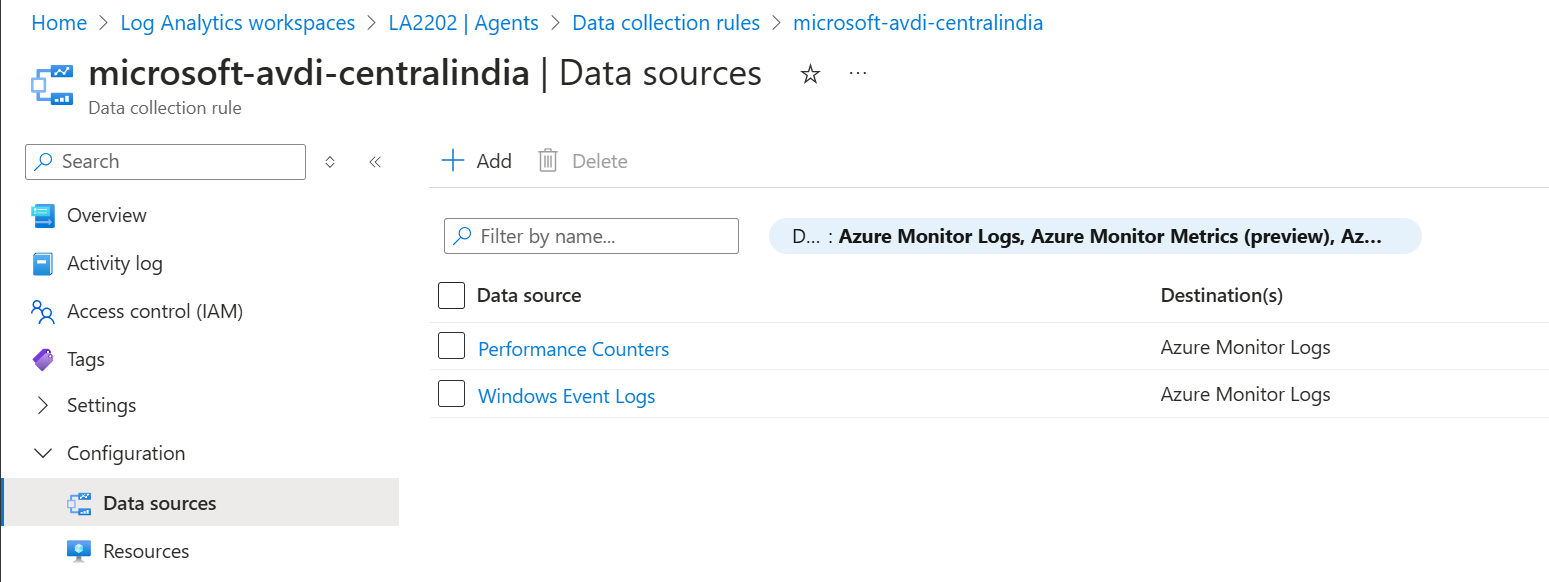Open the Destination filter pill

pyautogui.click(x=1094, y=237)
